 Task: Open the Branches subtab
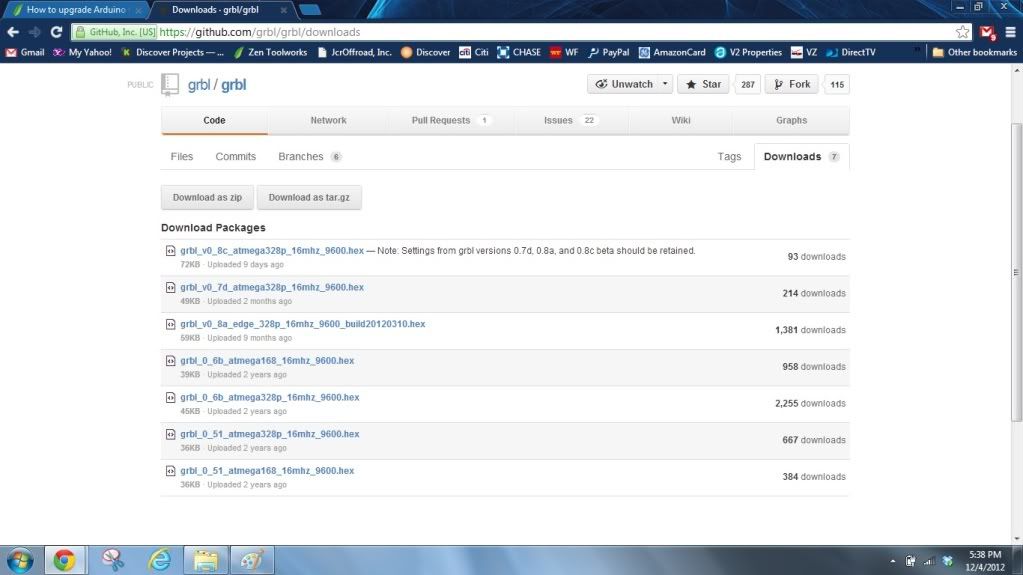coord(309,157)
